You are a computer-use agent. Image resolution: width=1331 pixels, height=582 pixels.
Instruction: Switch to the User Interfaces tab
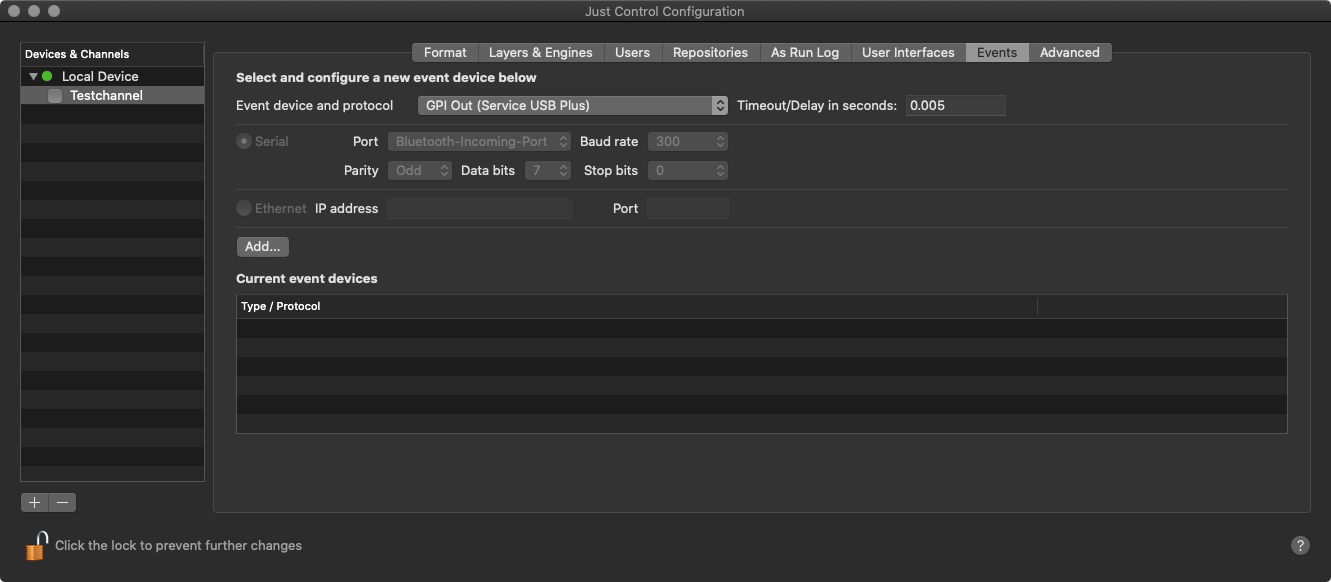[908, 52]
